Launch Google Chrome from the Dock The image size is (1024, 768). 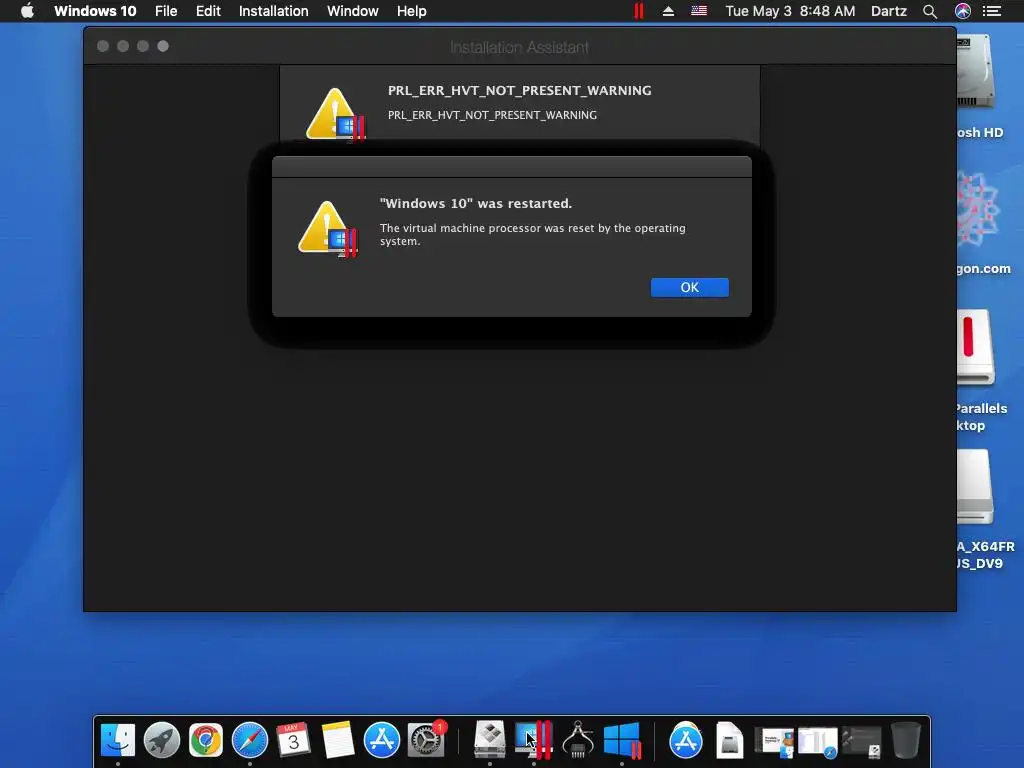[206, 740]
